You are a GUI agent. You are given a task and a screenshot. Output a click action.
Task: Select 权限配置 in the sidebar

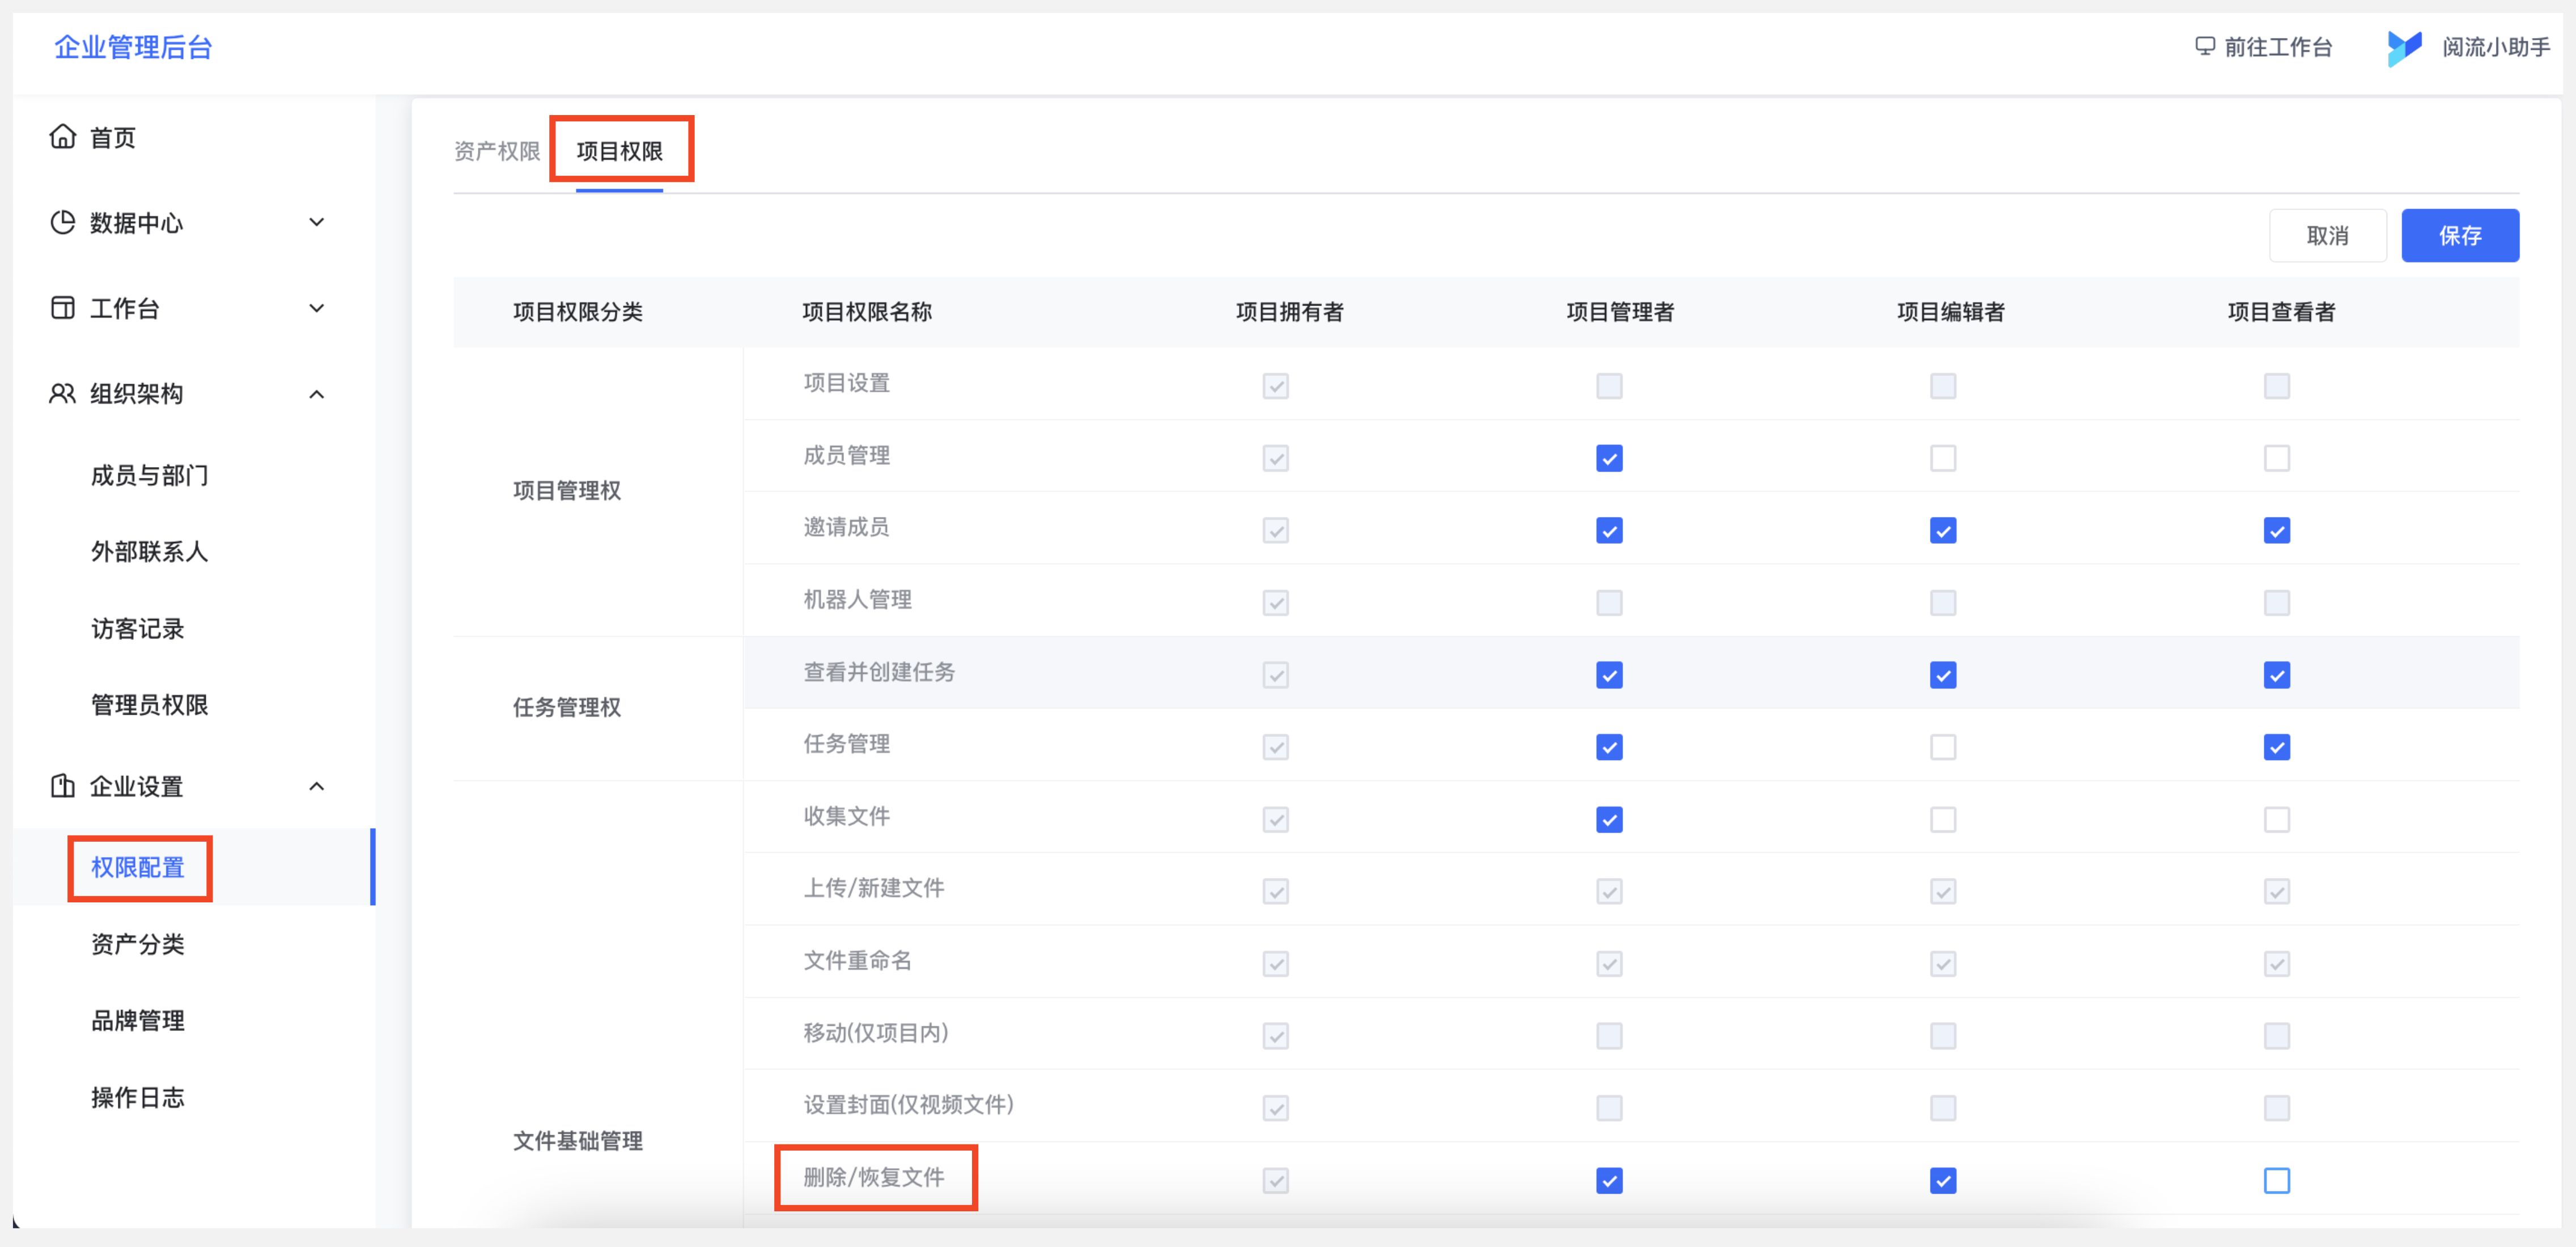[x=138, y=867]
